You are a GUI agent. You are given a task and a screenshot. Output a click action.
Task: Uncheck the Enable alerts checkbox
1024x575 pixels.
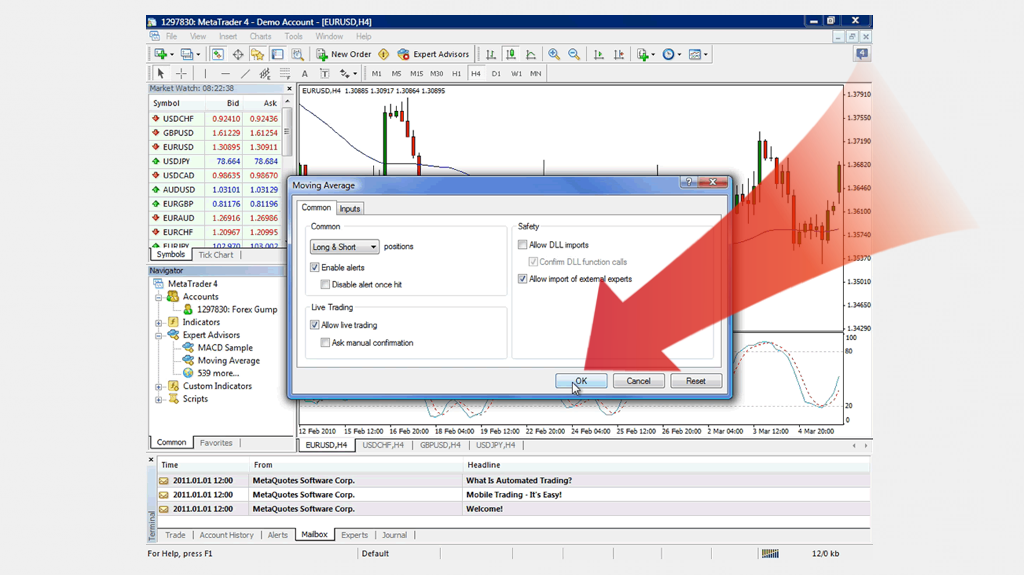(315, 268)
